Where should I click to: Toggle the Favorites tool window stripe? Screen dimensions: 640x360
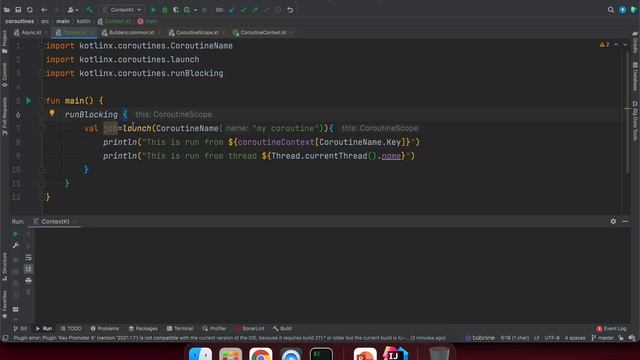(x=4, y=304)
